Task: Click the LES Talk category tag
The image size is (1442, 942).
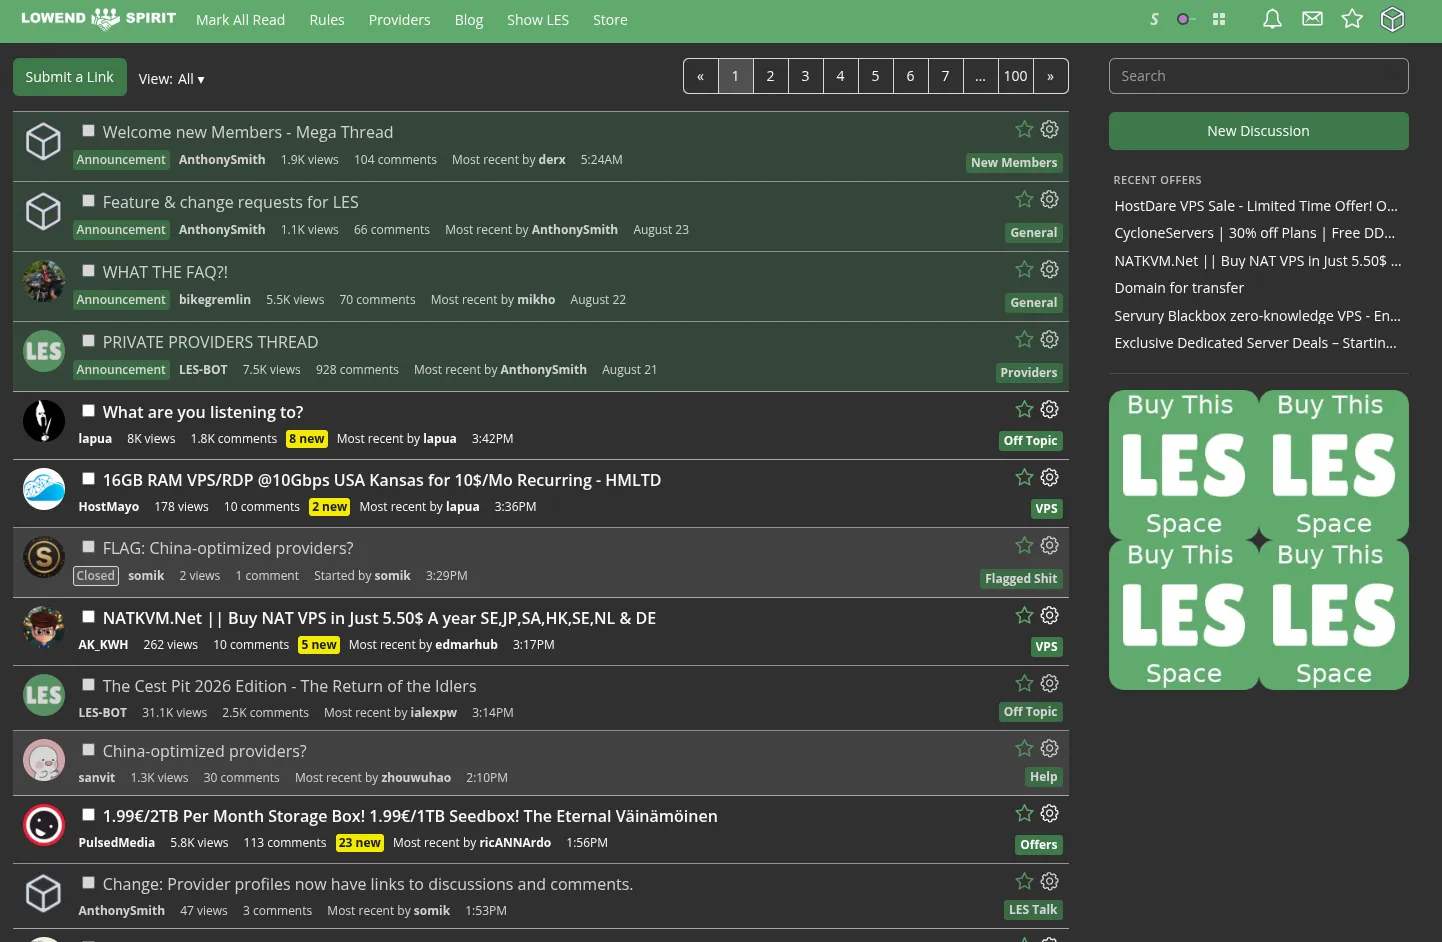Action: tap(1032, 910)
